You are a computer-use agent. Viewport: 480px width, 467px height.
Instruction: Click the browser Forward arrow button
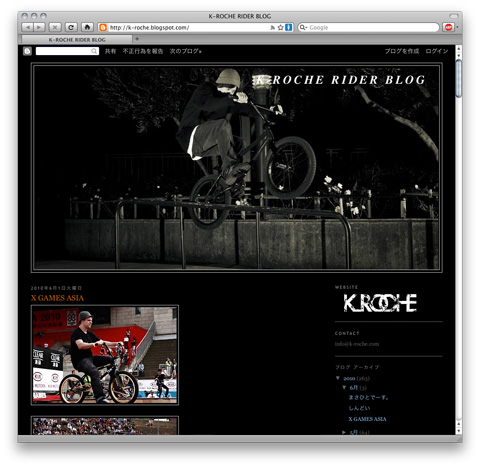click(39, 27)
